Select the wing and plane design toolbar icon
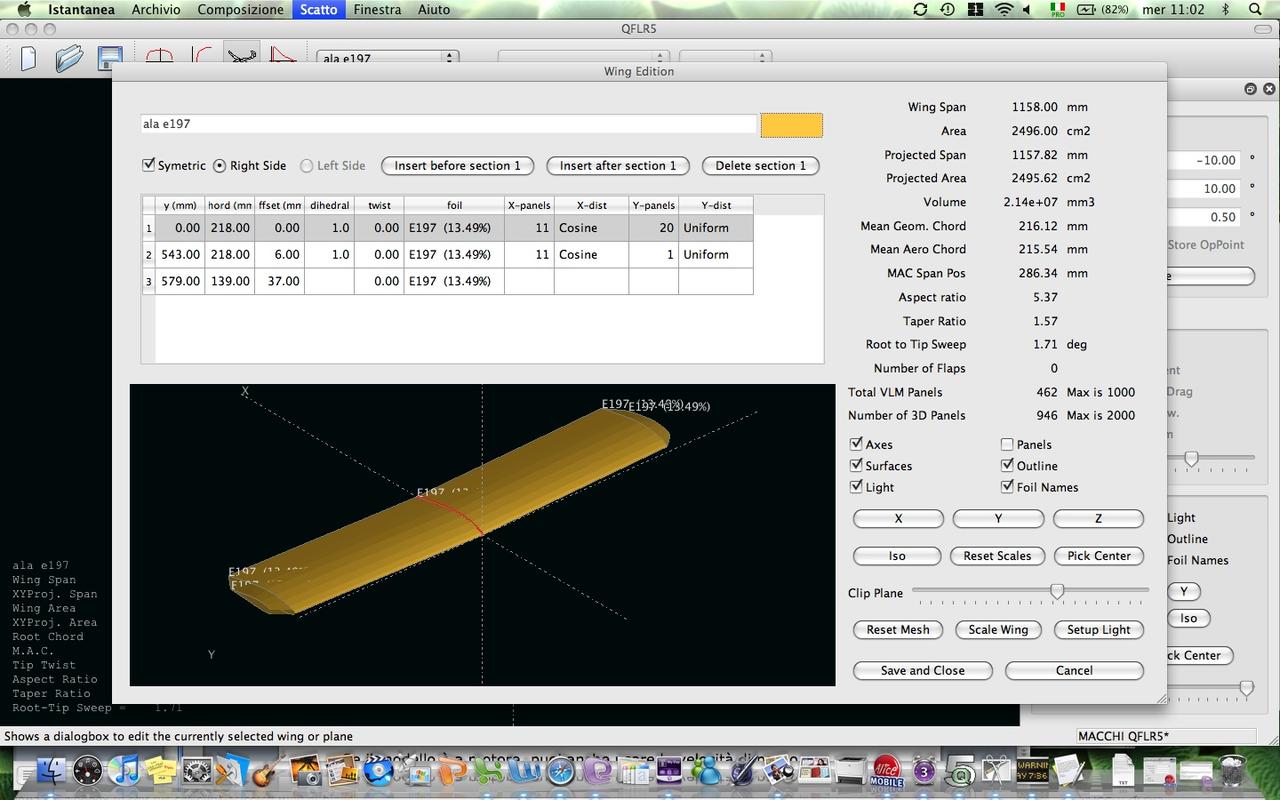Image resolution: width=1280 pixels, height=800 pixels. (241, 56)
